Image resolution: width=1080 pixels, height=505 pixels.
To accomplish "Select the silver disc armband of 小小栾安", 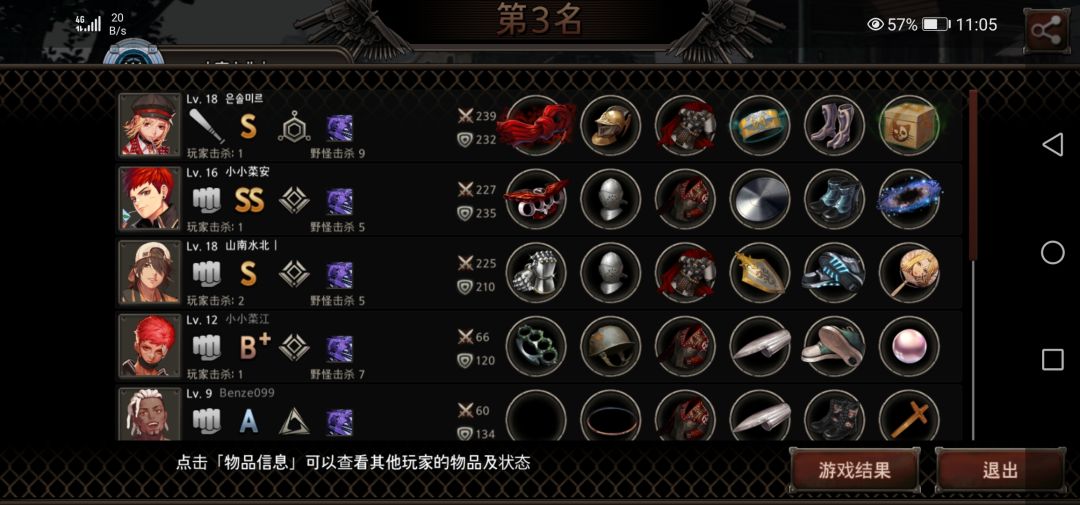I will [x=760, y=199].
